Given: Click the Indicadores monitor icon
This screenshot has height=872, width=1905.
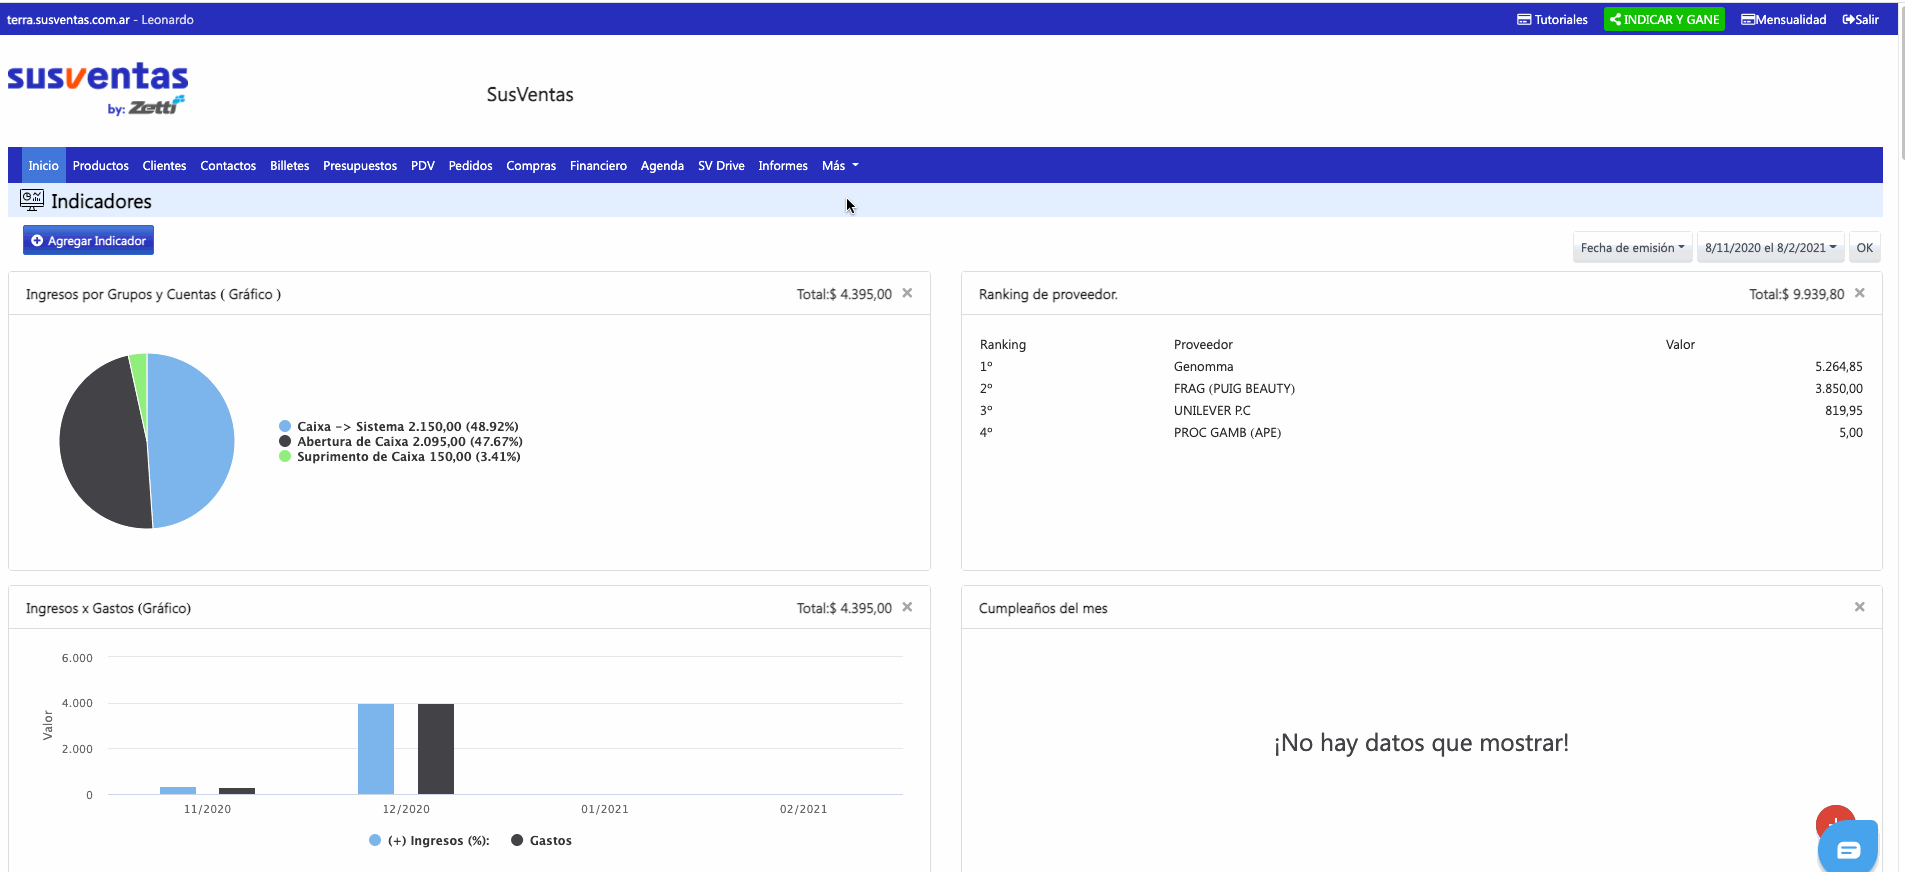Looking at the screenshot, I should [32, 200].
